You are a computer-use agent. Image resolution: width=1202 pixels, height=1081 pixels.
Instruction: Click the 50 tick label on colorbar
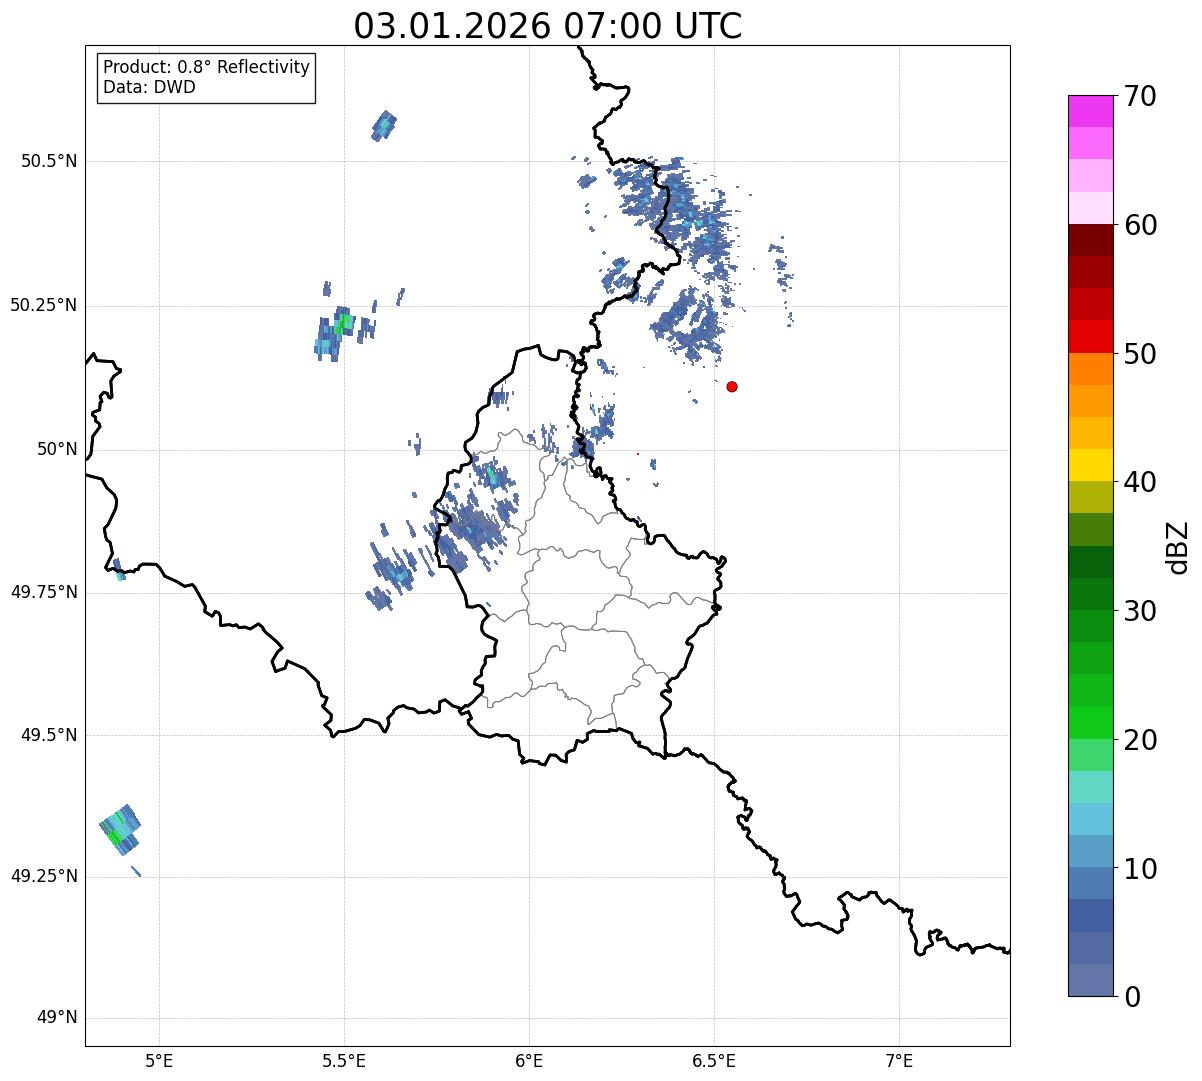pyautogui.click(x=1140, y=354)
